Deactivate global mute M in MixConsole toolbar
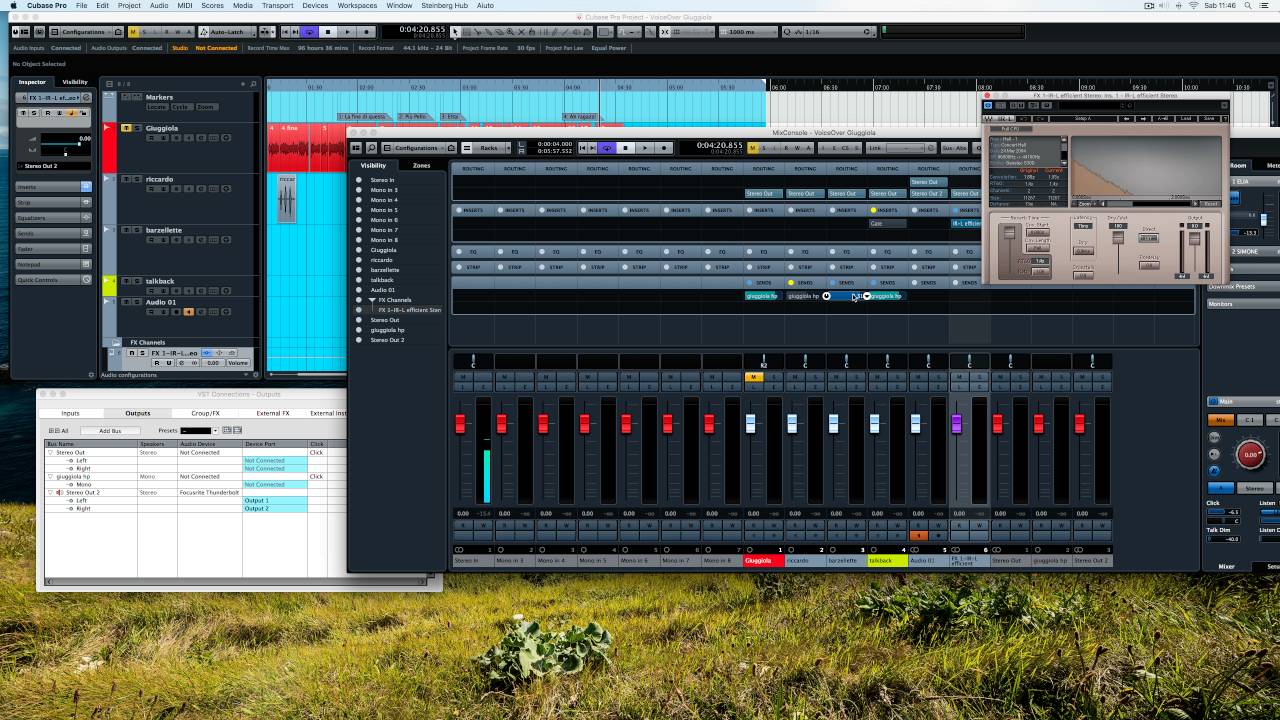The image size is (1280, 720). pyautogui.click(x=752, y=148)
